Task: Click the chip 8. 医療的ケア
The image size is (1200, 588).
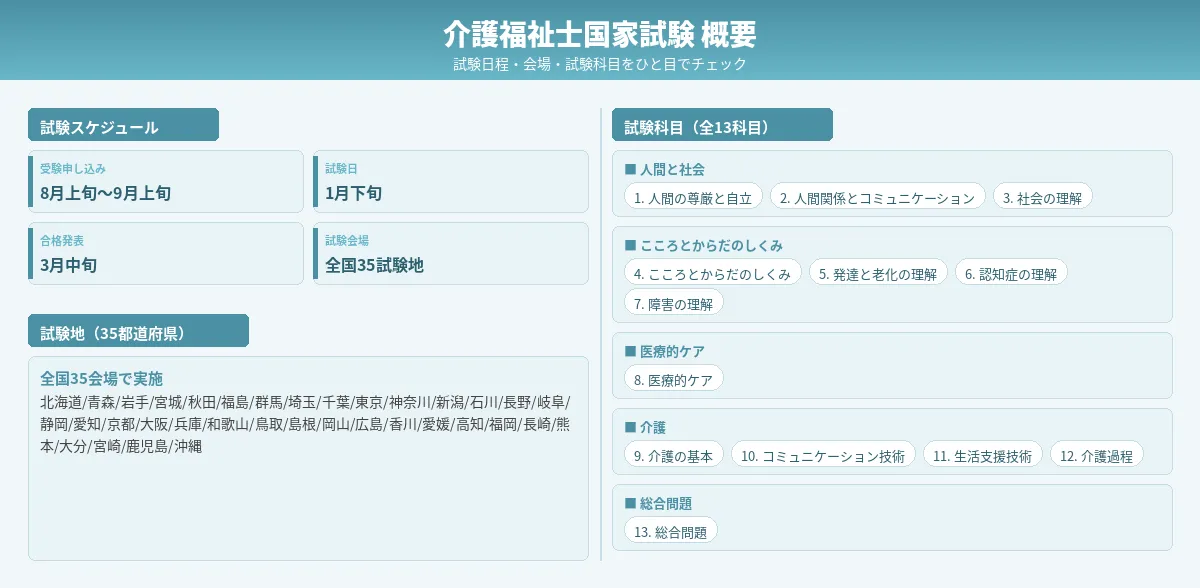Action: [673, 379]
